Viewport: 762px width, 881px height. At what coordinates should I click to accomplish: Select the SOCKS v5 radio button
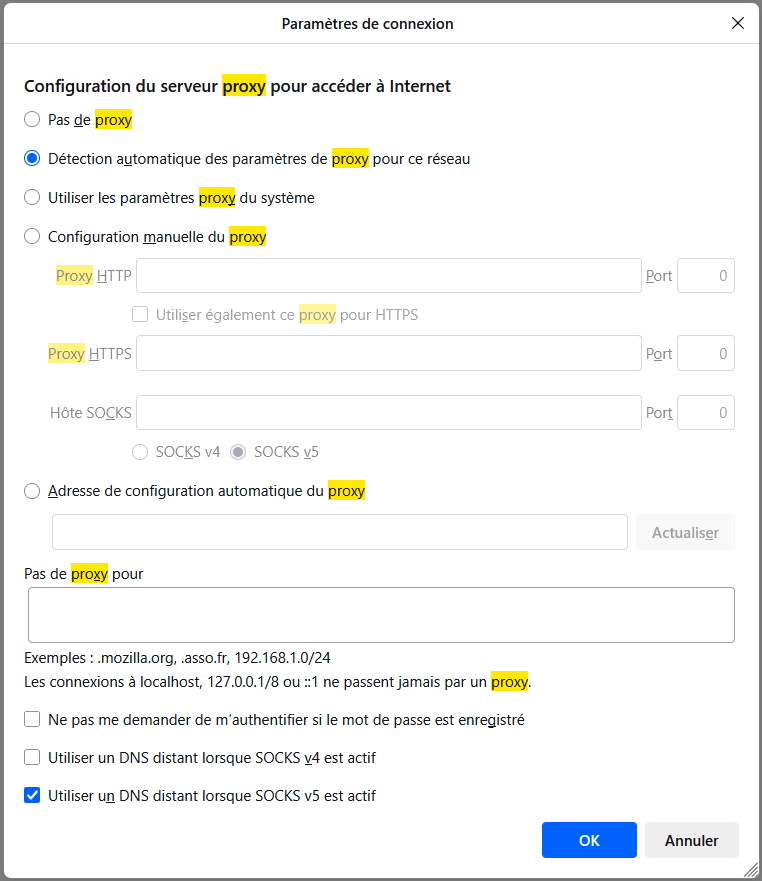coord(239,452)
